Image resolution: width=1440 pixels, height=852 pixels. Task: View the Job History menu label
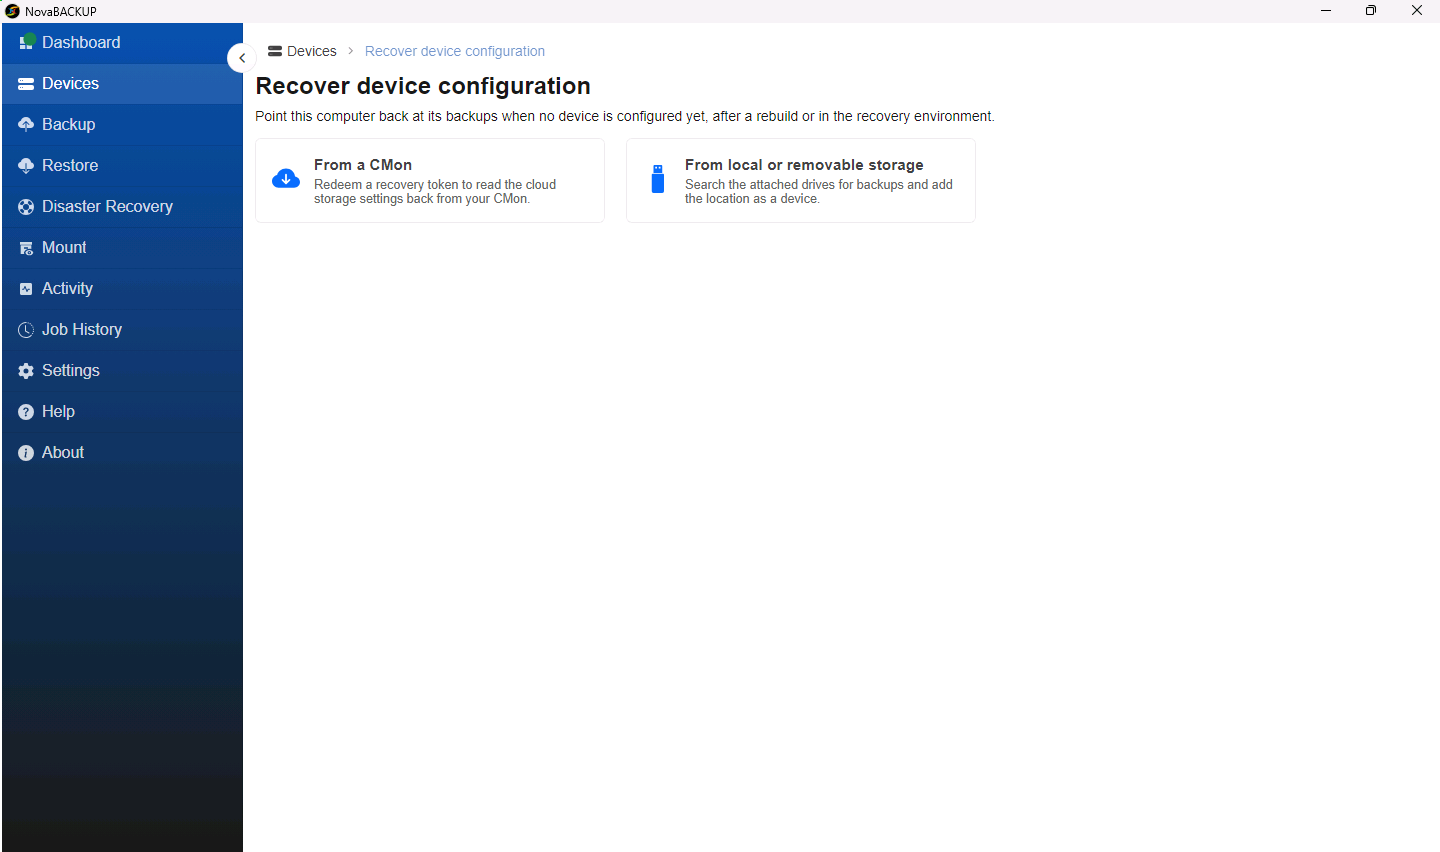82,329
